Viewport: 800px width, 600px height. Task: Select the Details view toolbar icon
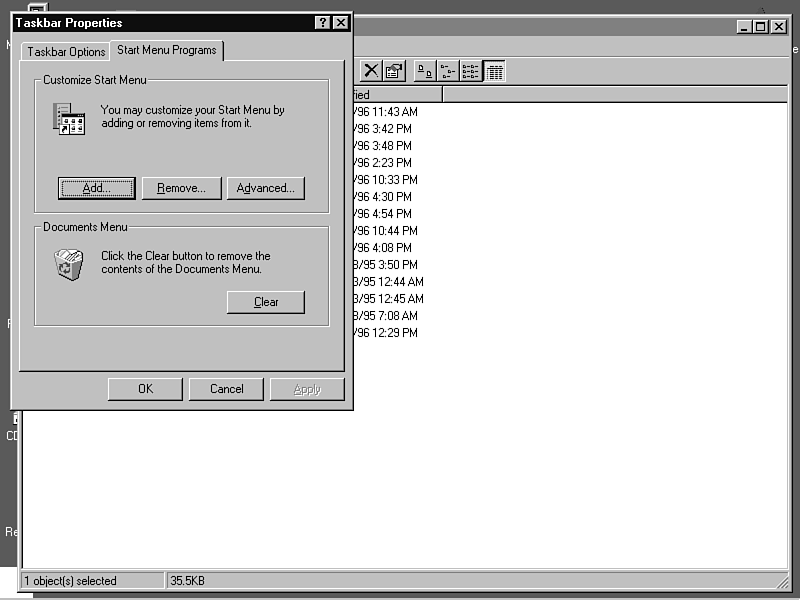click(x=494, y=70)
